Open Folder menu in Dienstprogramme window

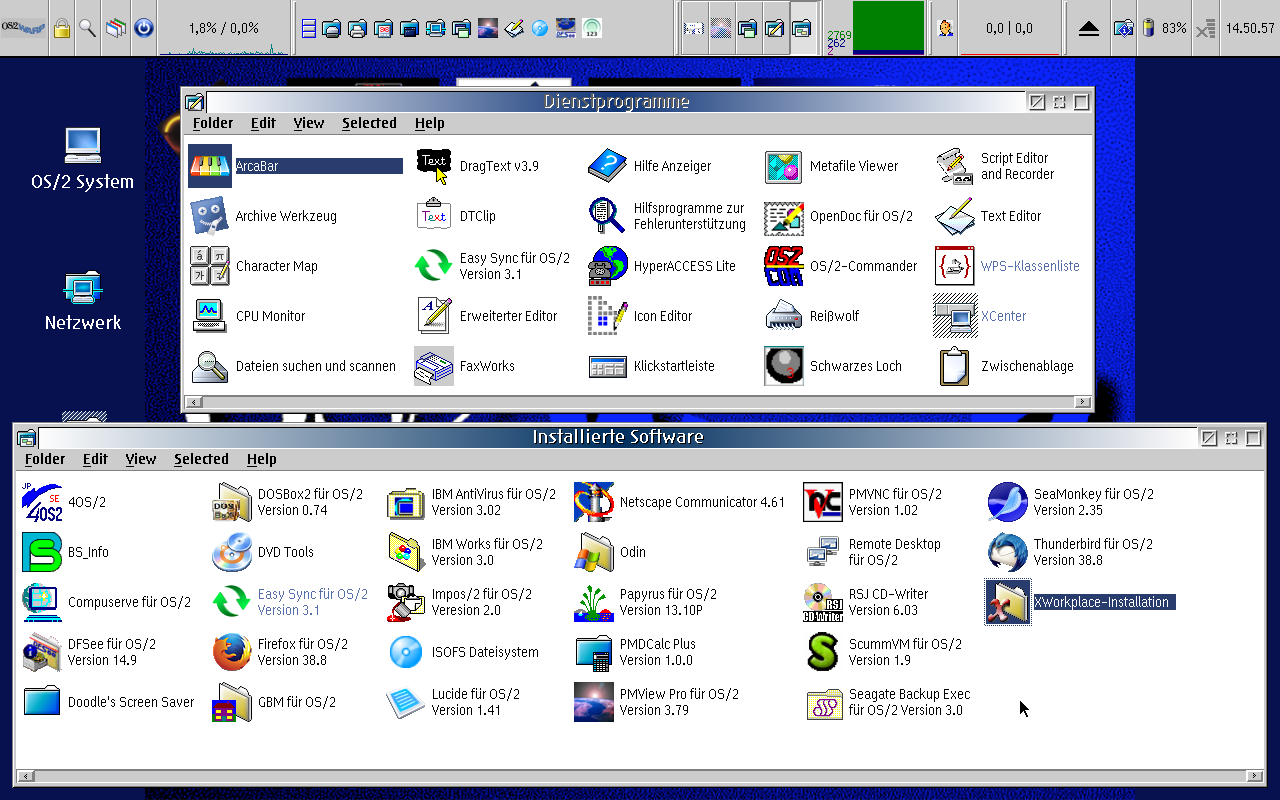pyautogui.click(x=213, y=123)
